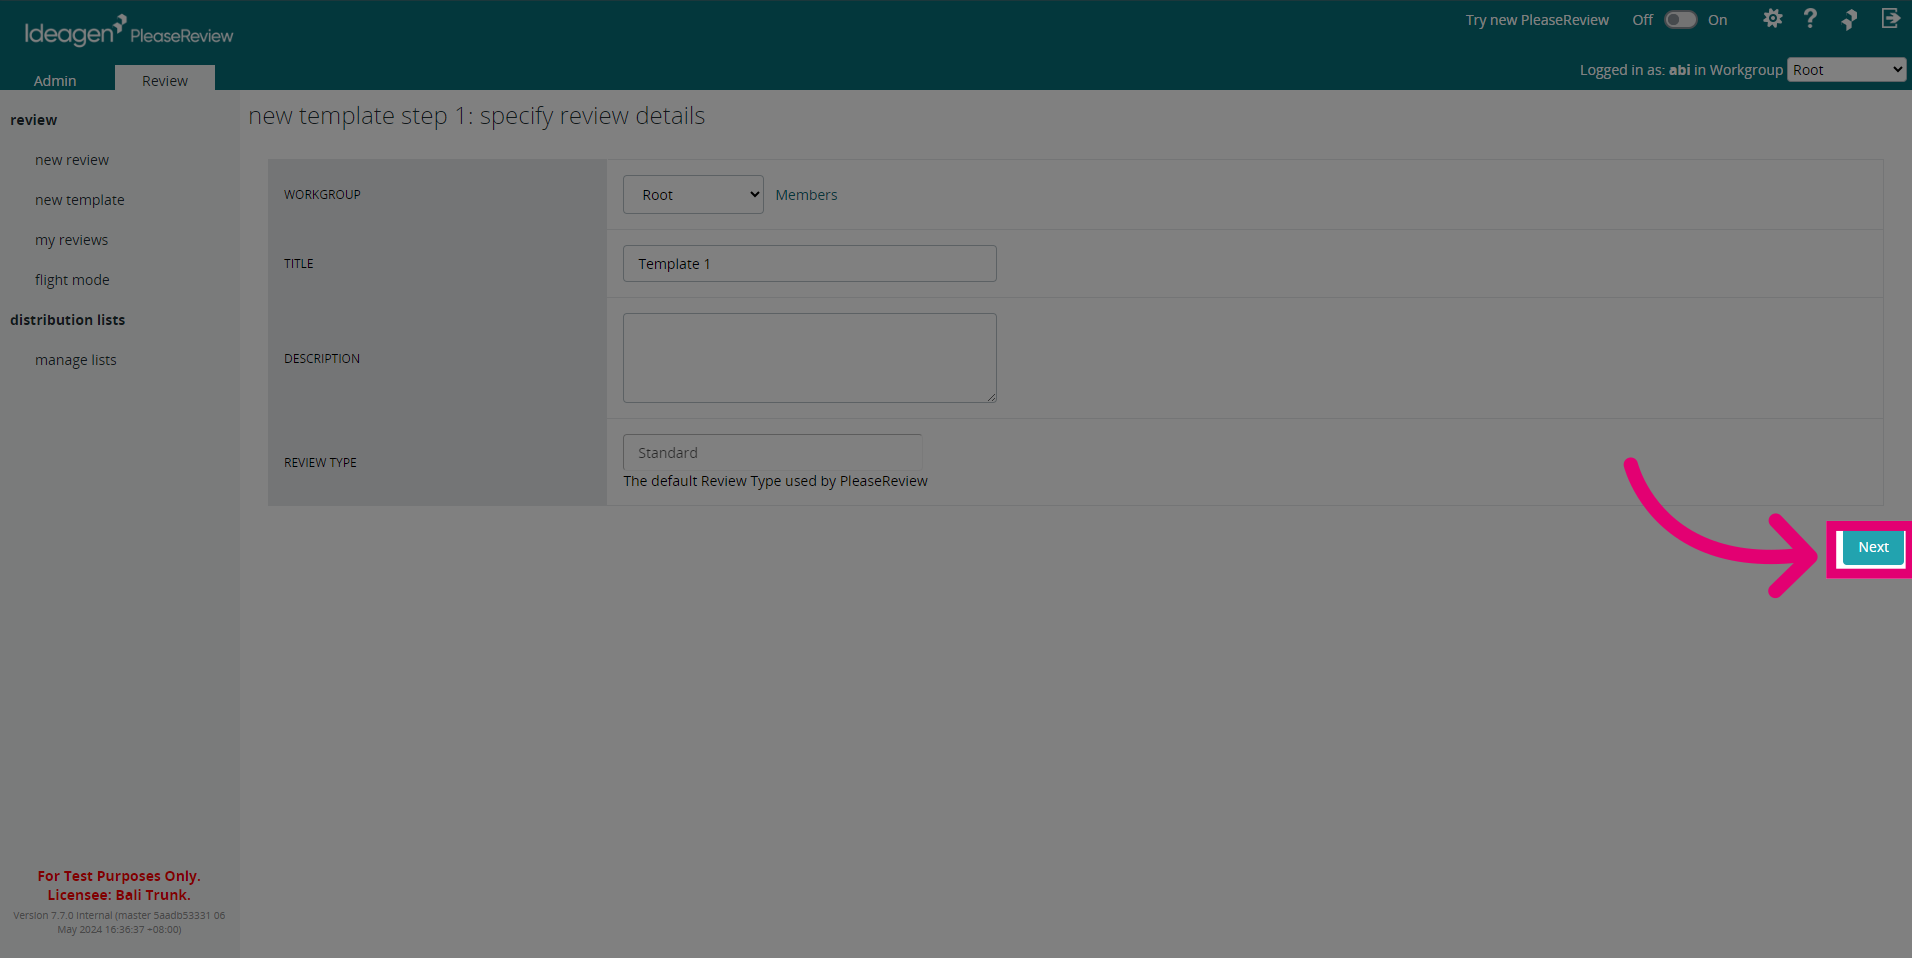1912x958 pixels.
Task: Select flight mode in sidebar
Action: [72, 280]
